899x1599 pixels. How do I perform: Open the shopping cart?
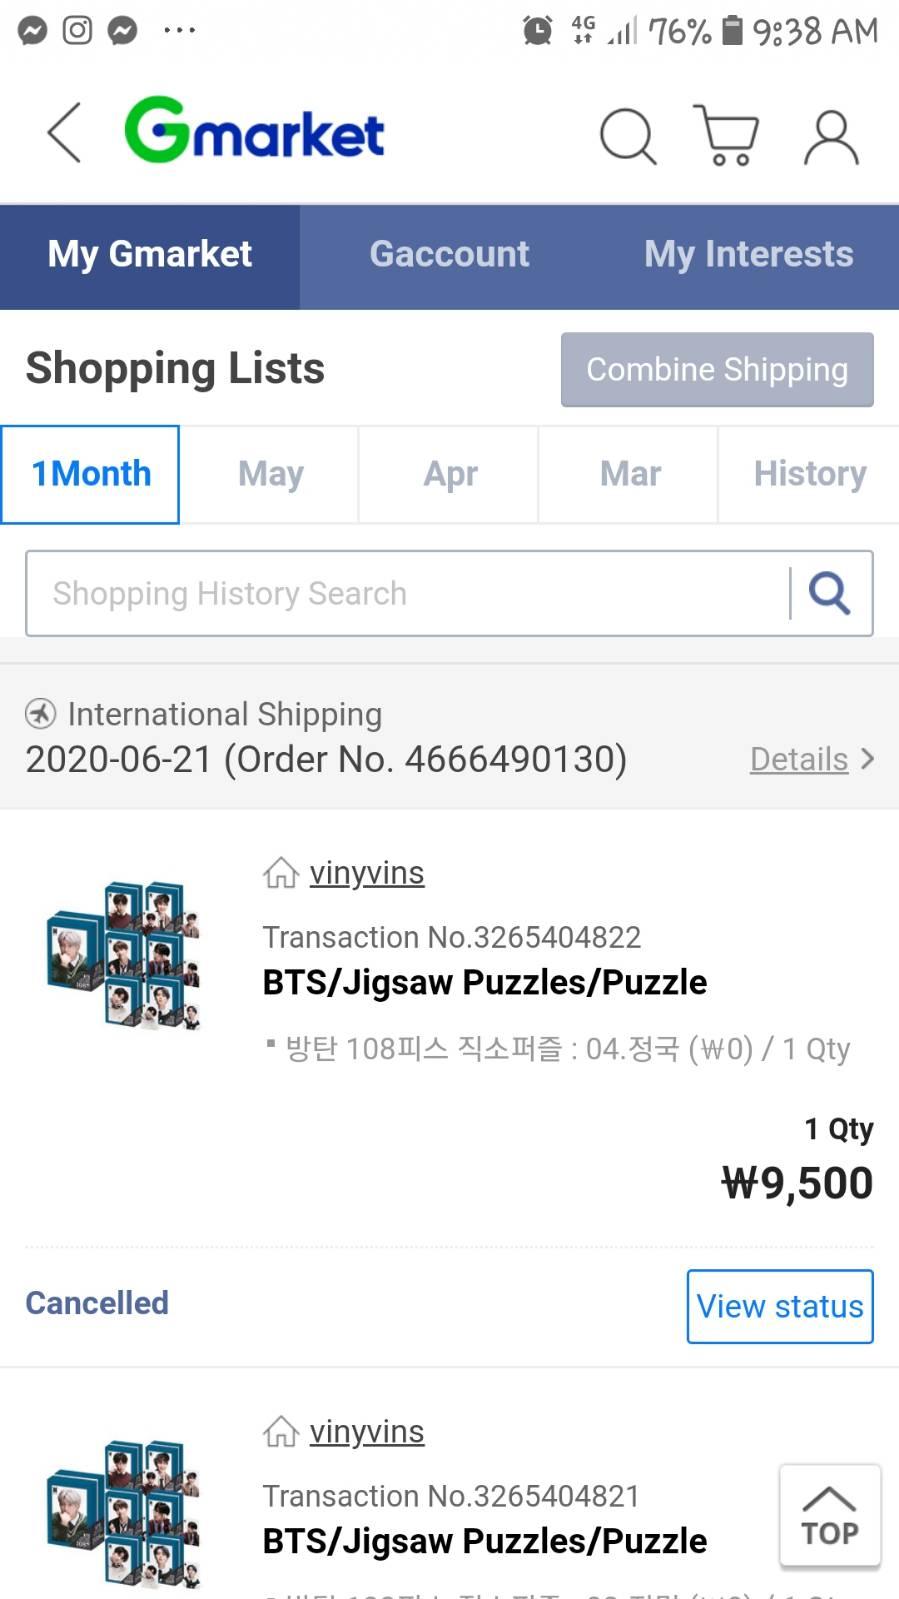tap(727, 135)
